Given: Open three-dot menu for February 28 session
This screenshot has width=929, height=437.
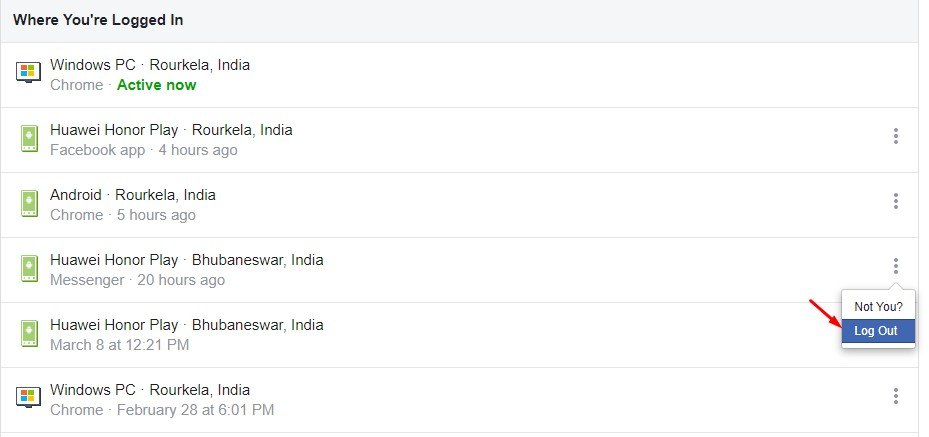Looking at the screenshot, I should tap(895, 396).
